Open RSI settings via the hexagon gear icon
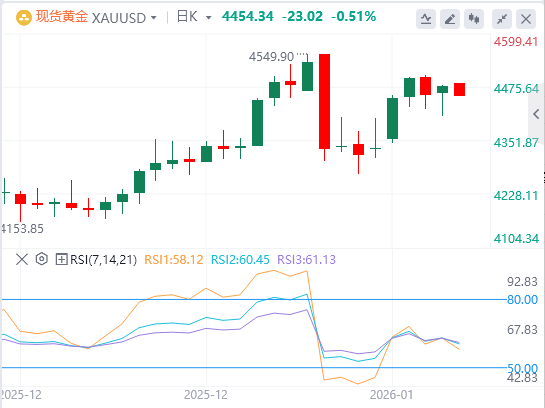Screen dimensions: 545x408 point(42,259)
